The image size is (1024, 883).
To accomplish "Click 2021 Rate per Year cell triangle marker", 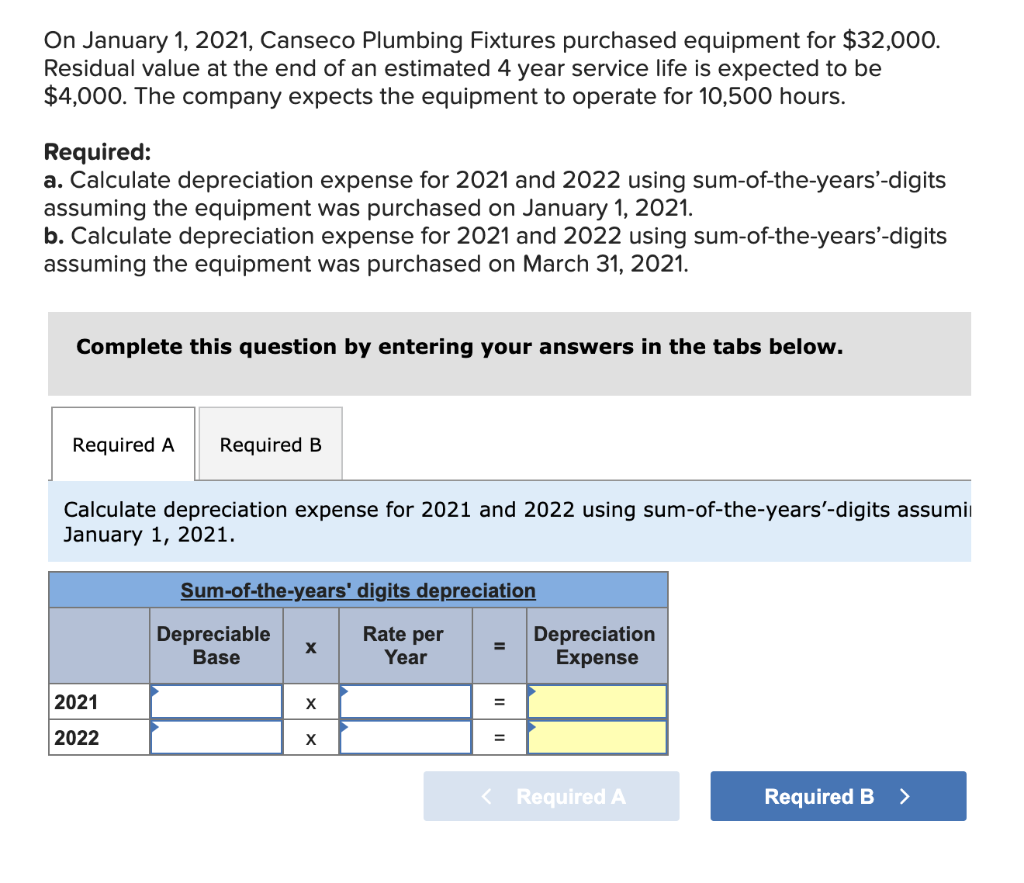I will (x=344, y=689).
